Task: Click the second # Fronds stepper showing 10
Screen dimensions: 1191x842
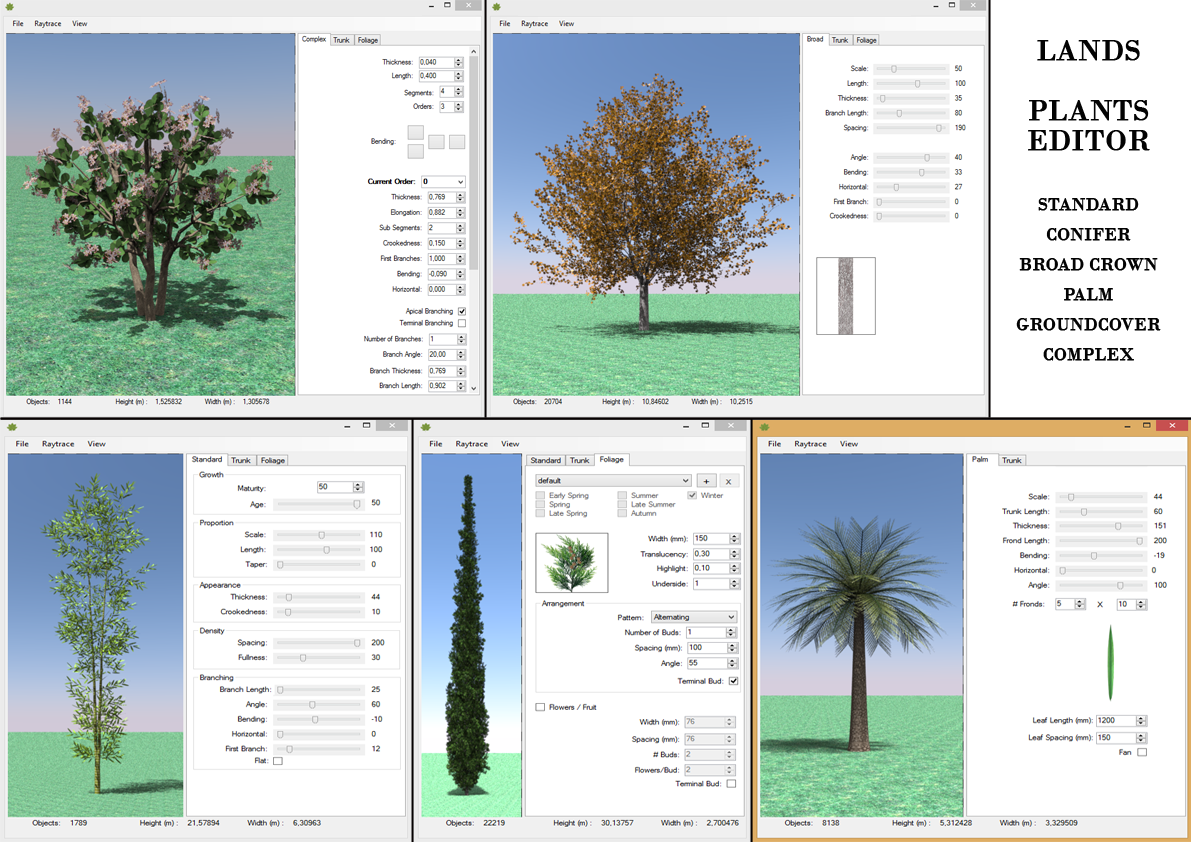Action: click(x=1141, y=604)
